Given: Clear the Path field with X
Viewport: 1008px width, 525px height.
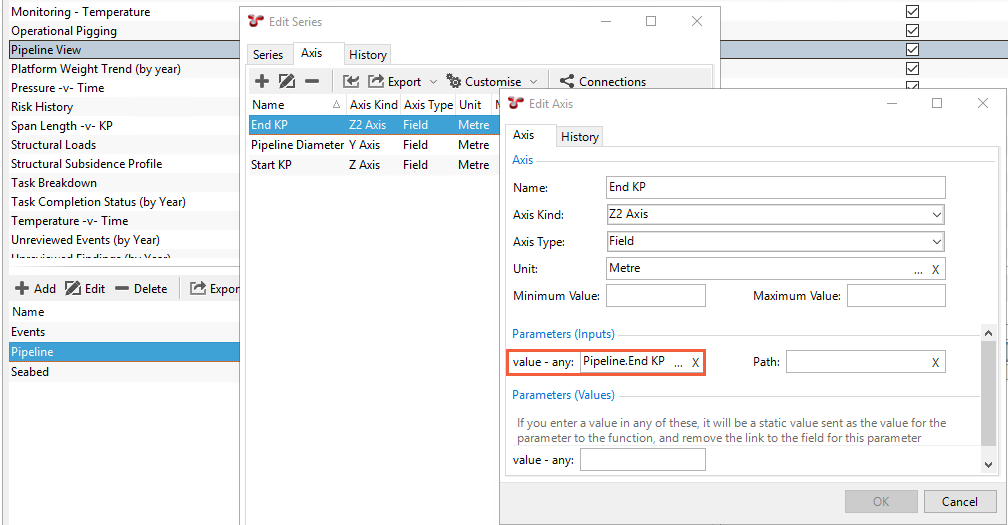Looking at the screenshot, I should coord(935,363).
